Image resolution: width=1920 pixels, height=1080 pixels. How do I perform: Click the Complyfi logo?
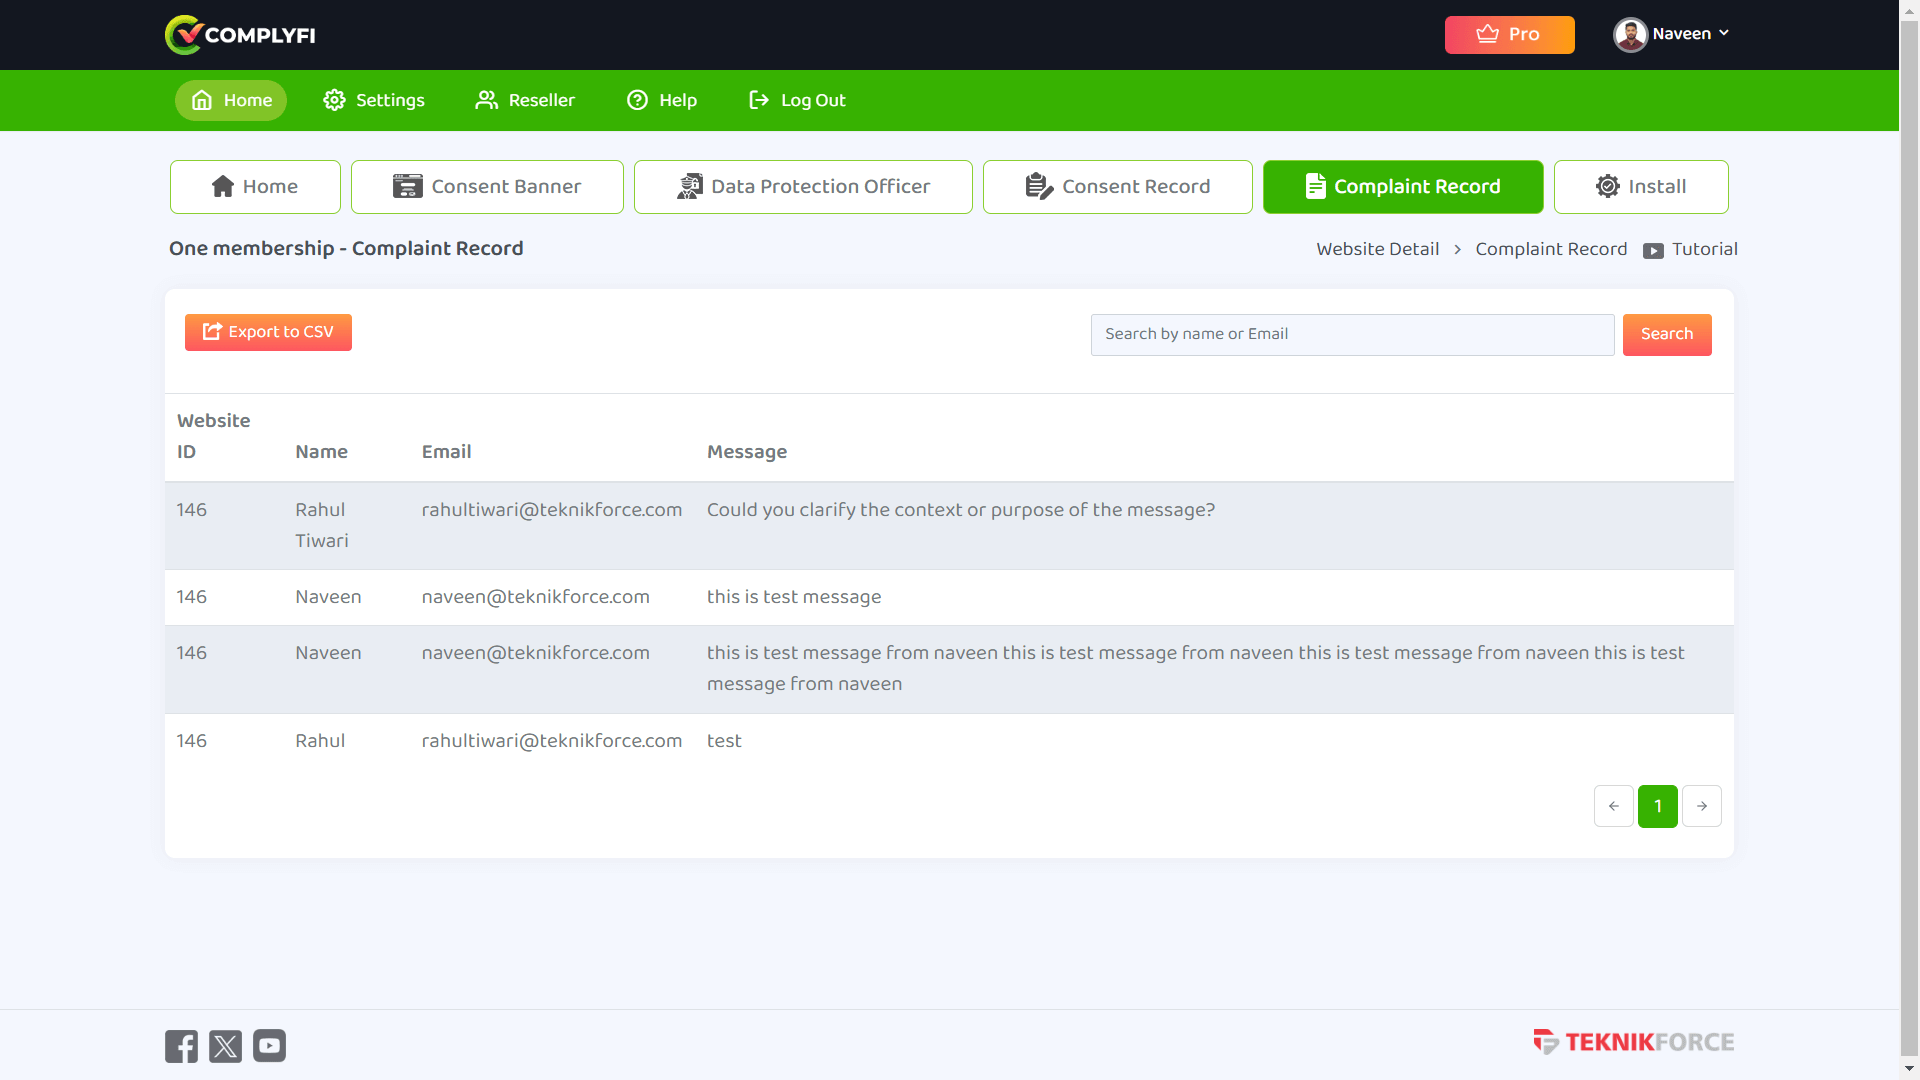click(240, 35)
